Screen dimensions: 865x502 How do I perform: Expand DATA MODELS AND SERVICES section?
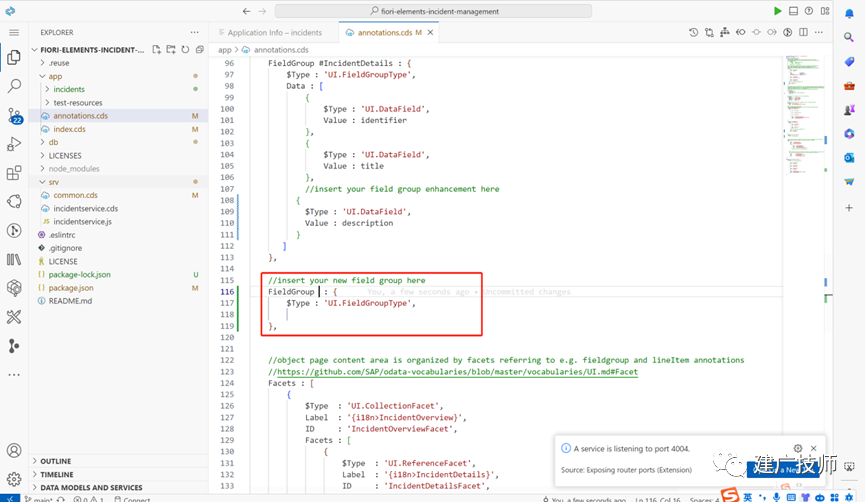pos(91,488)
